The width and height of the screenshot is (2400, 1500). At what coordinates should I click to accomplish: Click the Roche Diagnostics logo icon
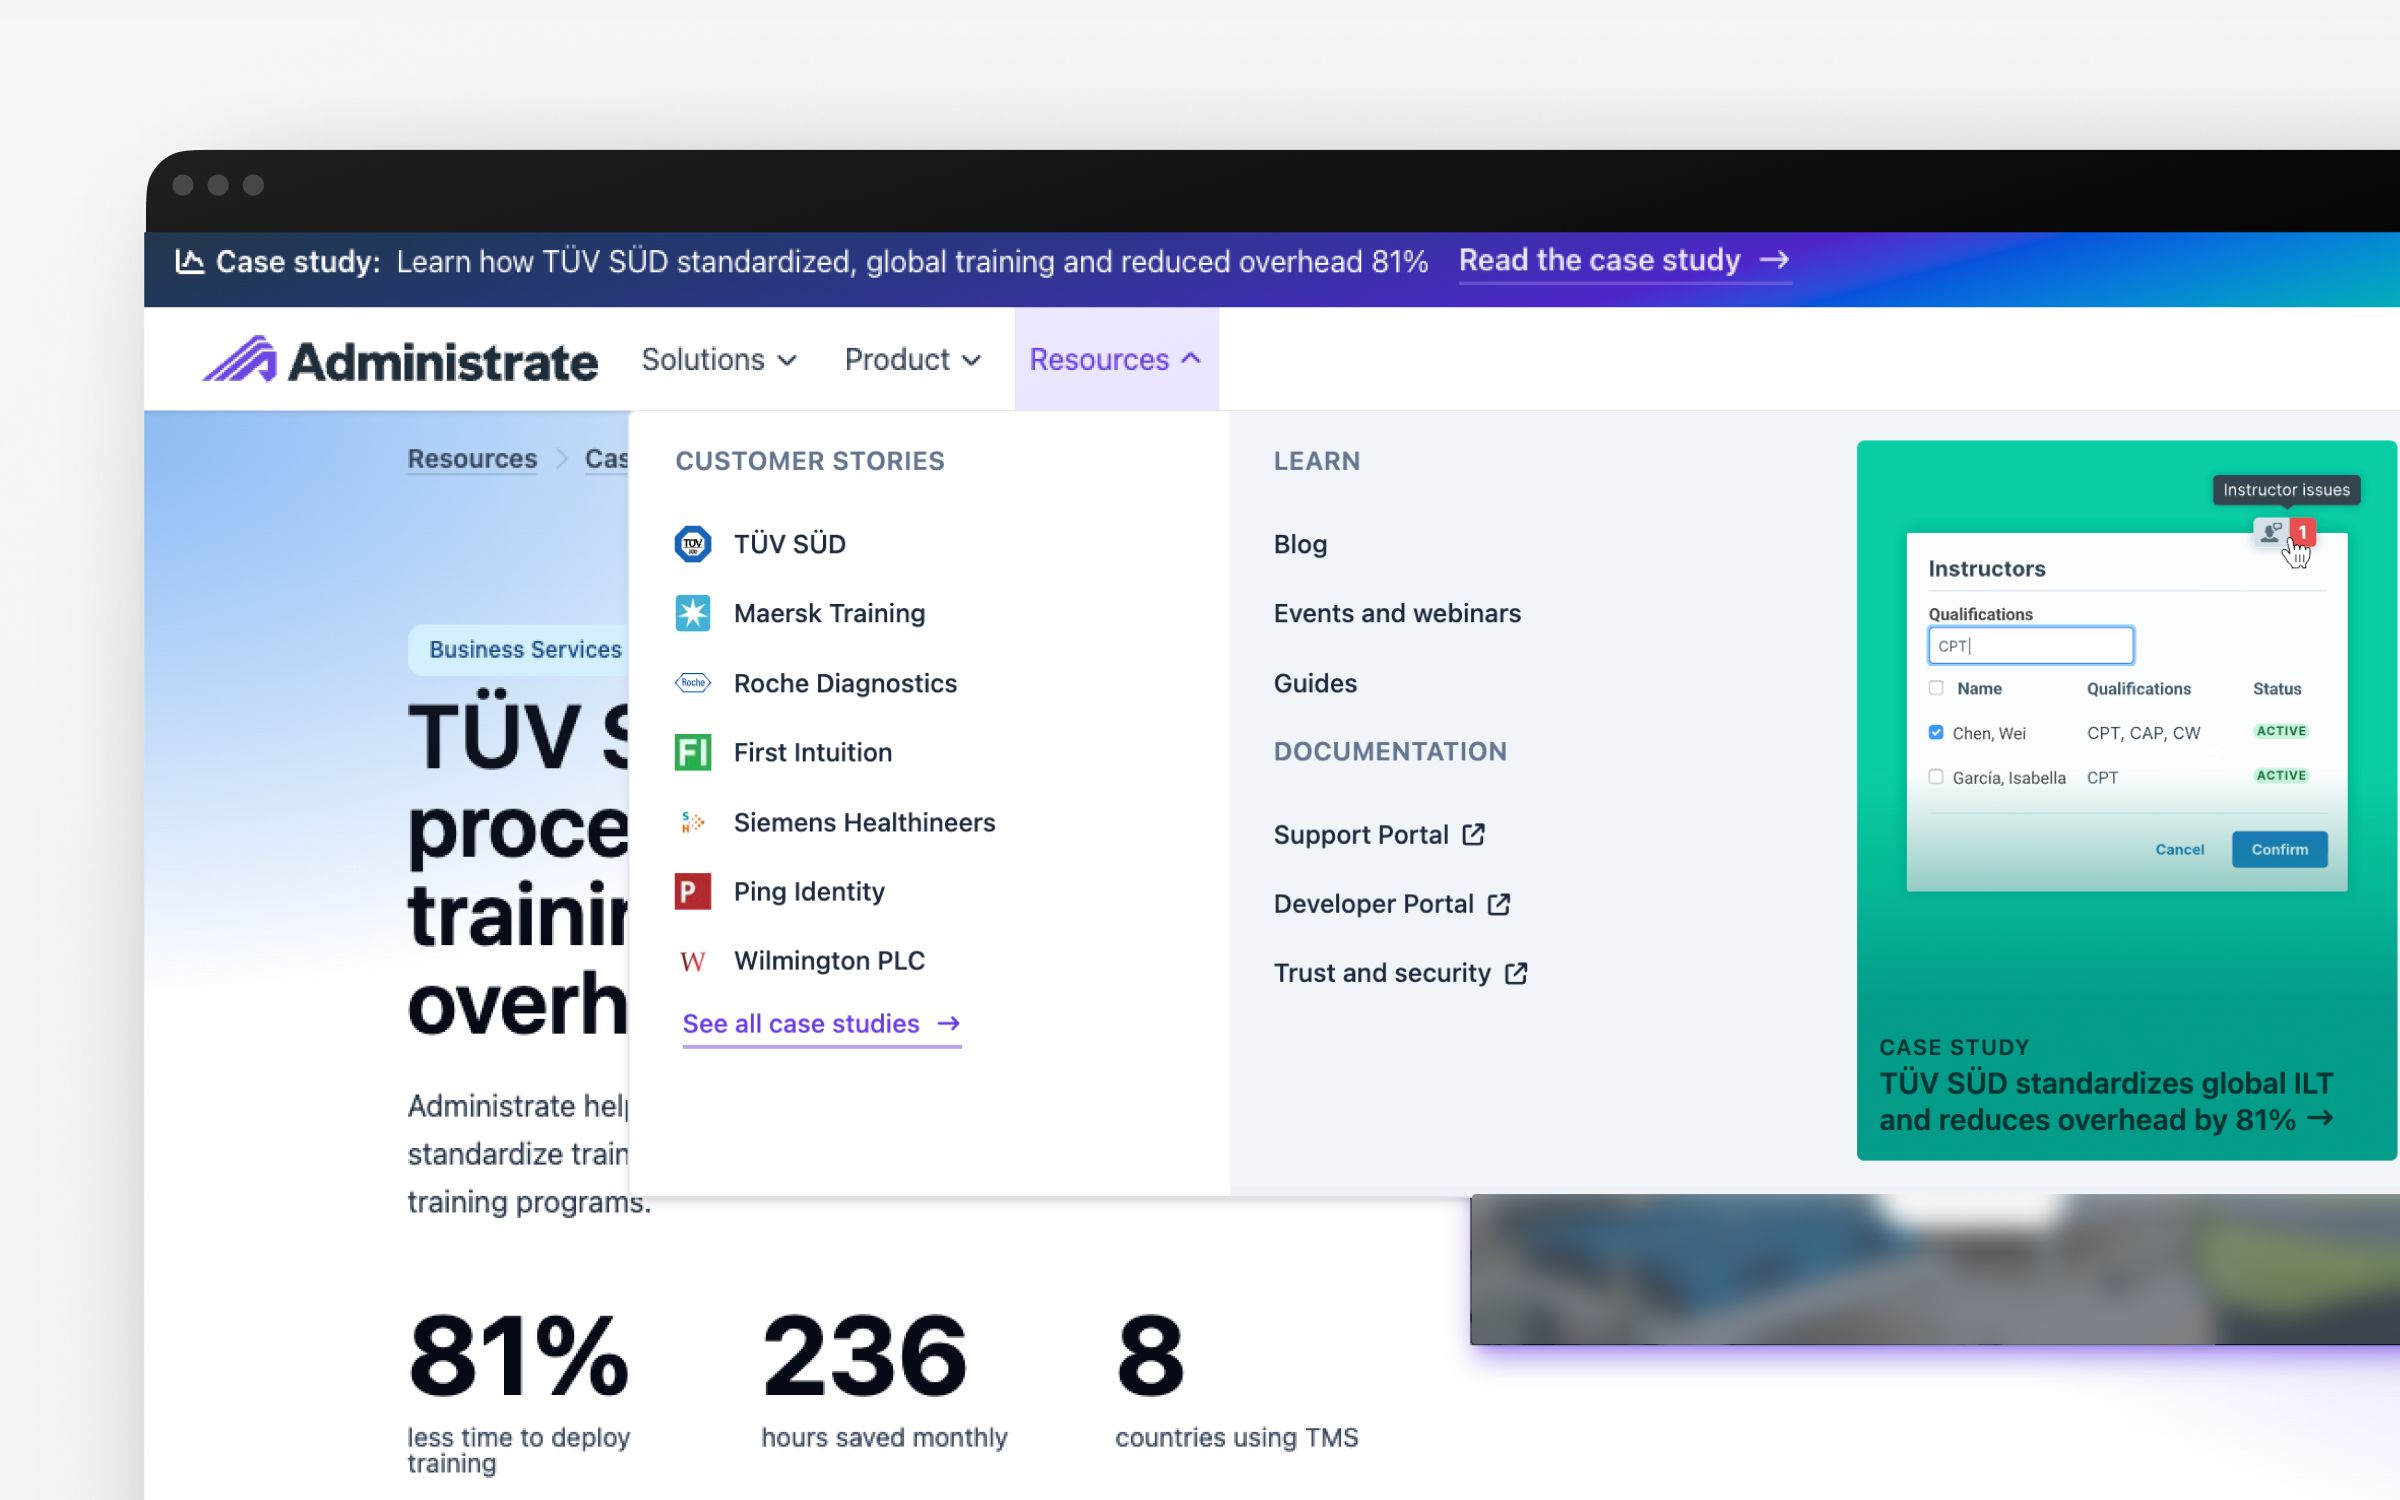click(x=692, y=683)
